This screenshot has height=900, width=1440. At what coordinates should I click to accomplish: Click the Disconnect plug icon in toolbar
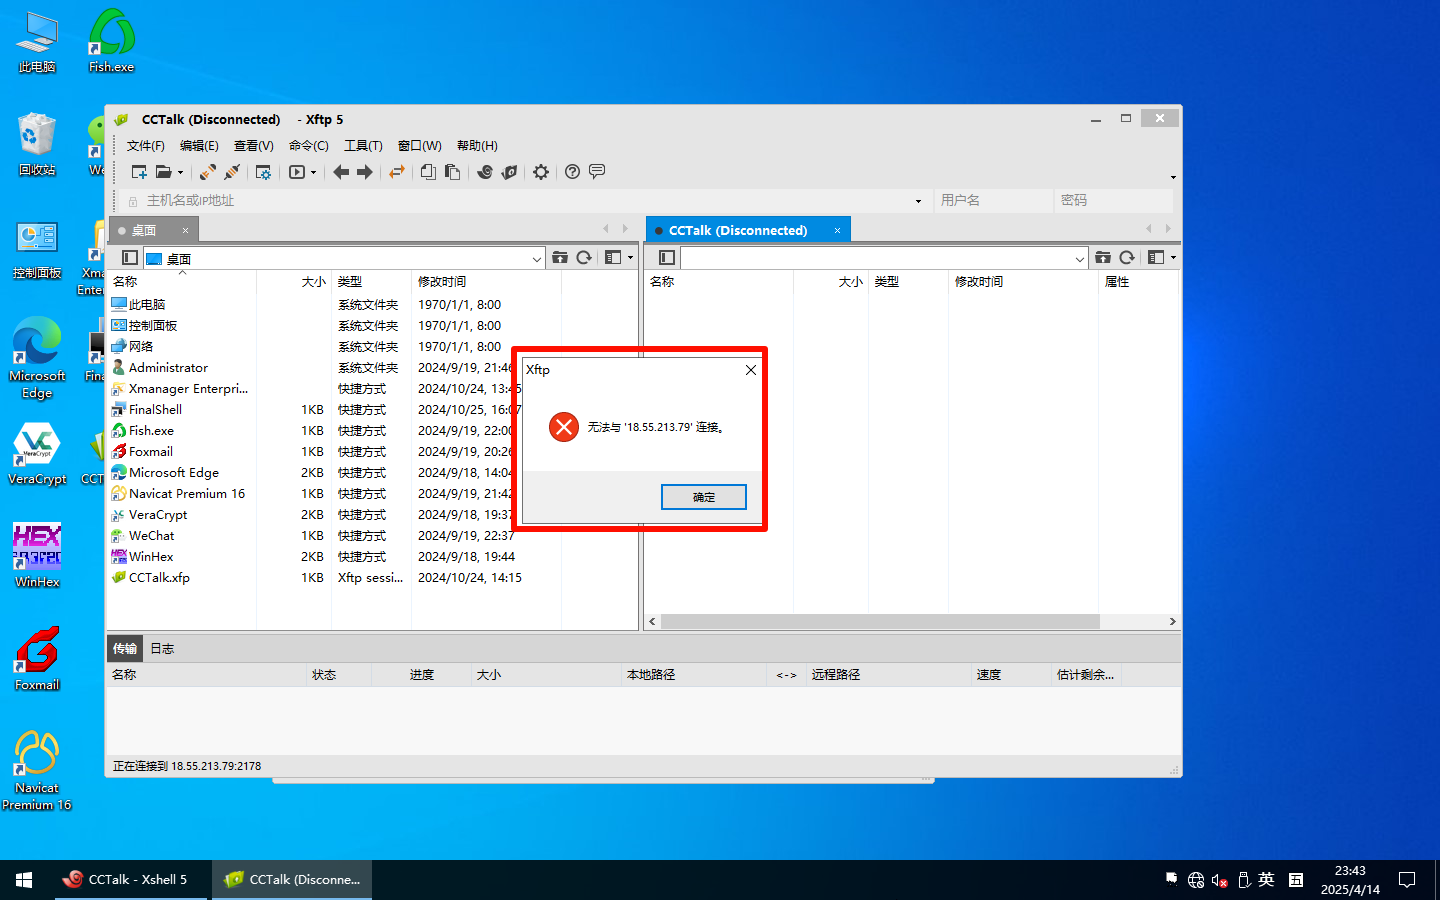click(231, 172)
